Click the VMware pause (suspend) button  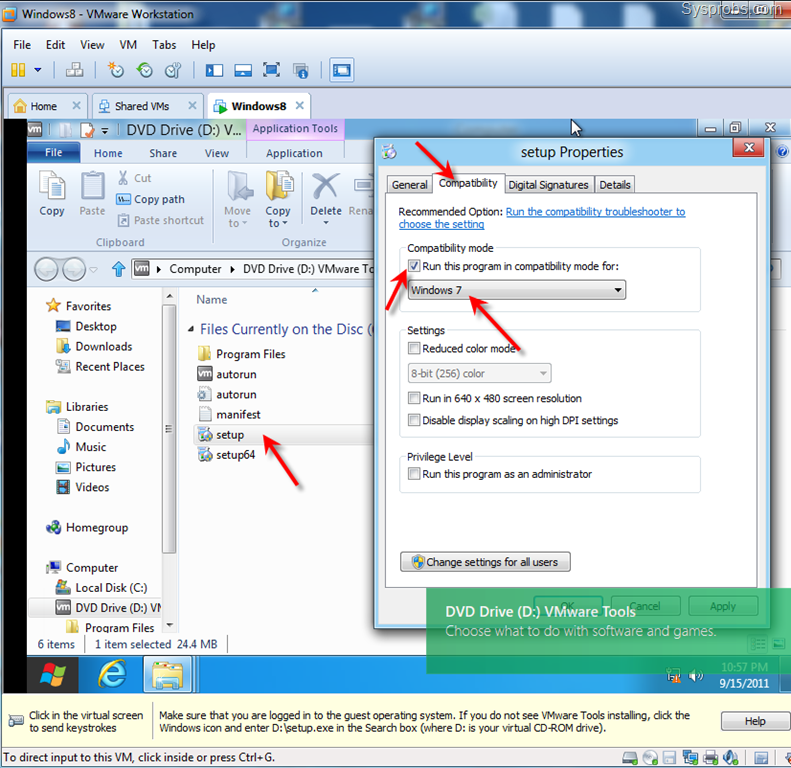coord(17,70)
